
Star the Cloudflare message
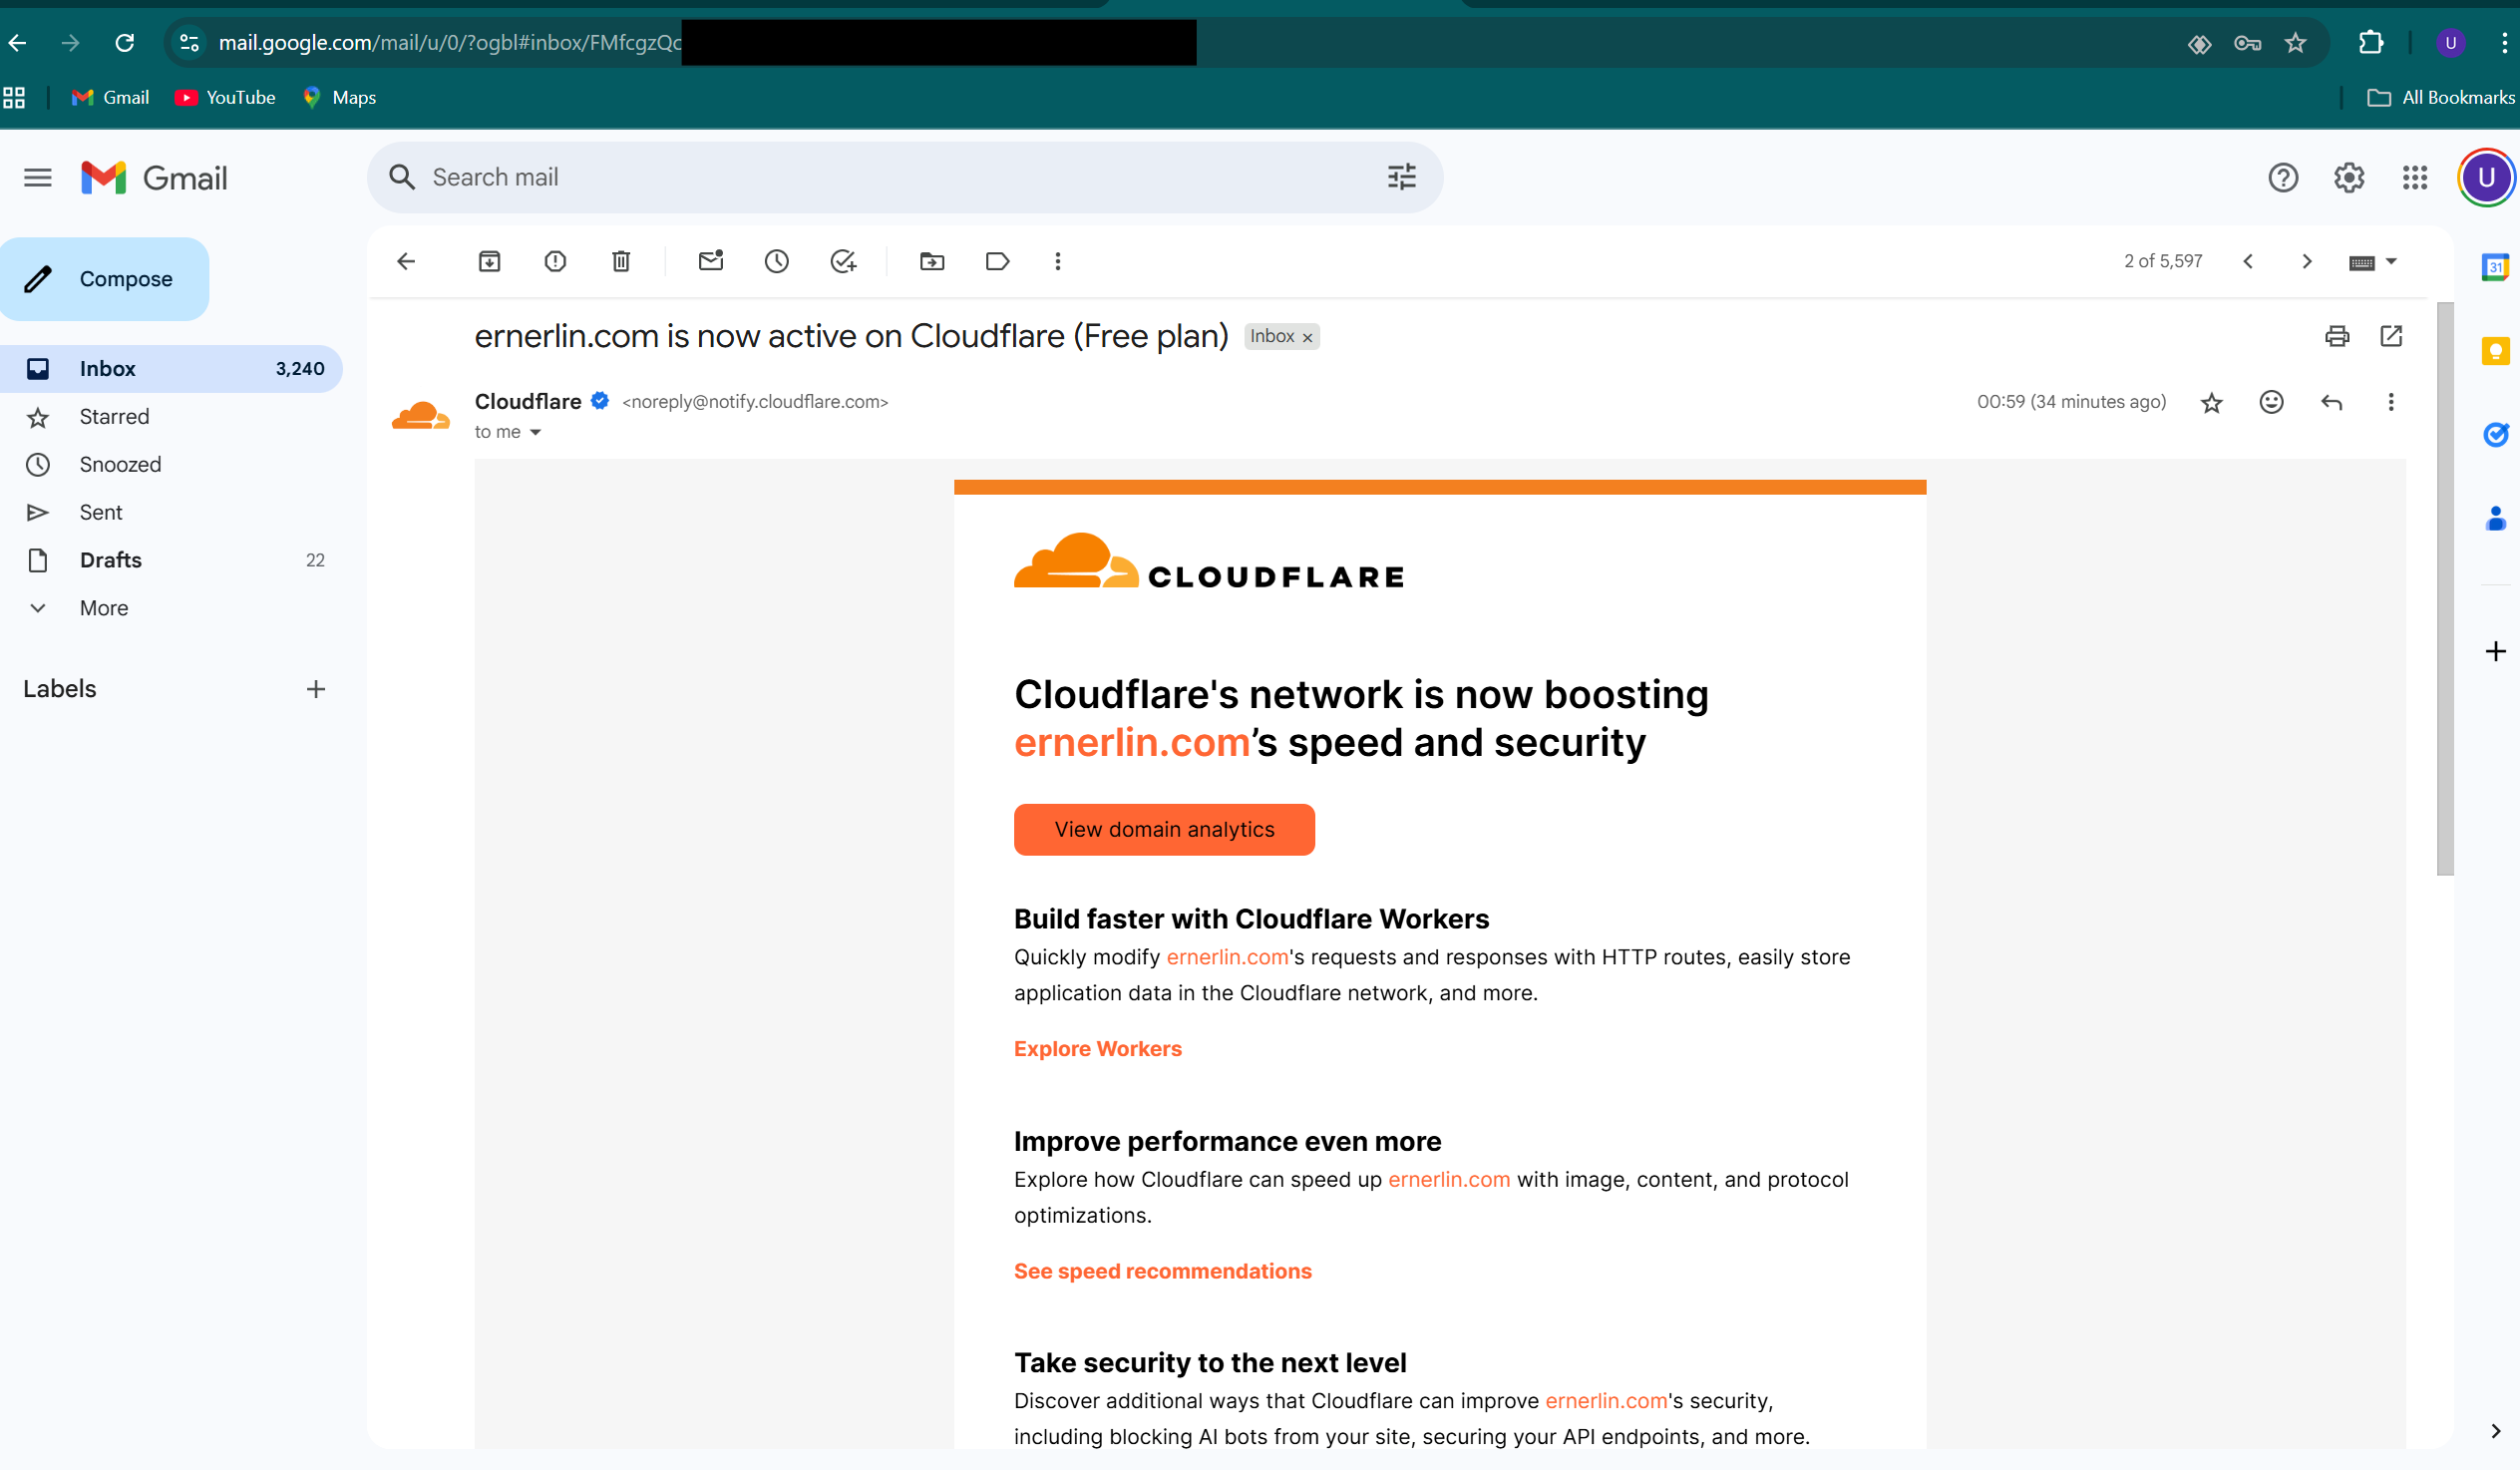click(x=2212, y=402)
